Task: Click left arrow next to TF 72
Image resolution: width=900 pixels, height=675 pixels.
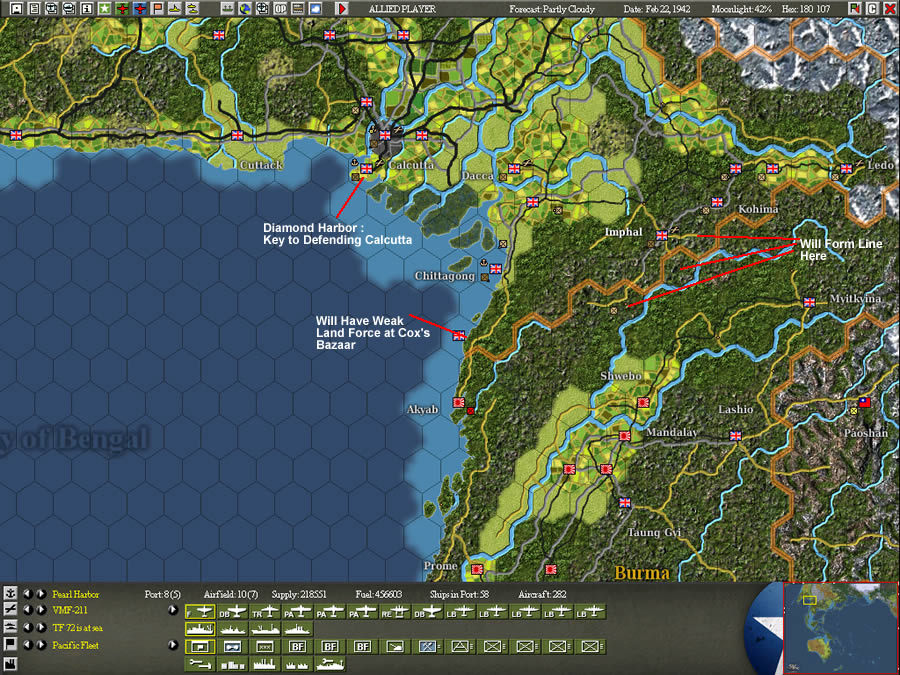Action: (x=28, y=627)
